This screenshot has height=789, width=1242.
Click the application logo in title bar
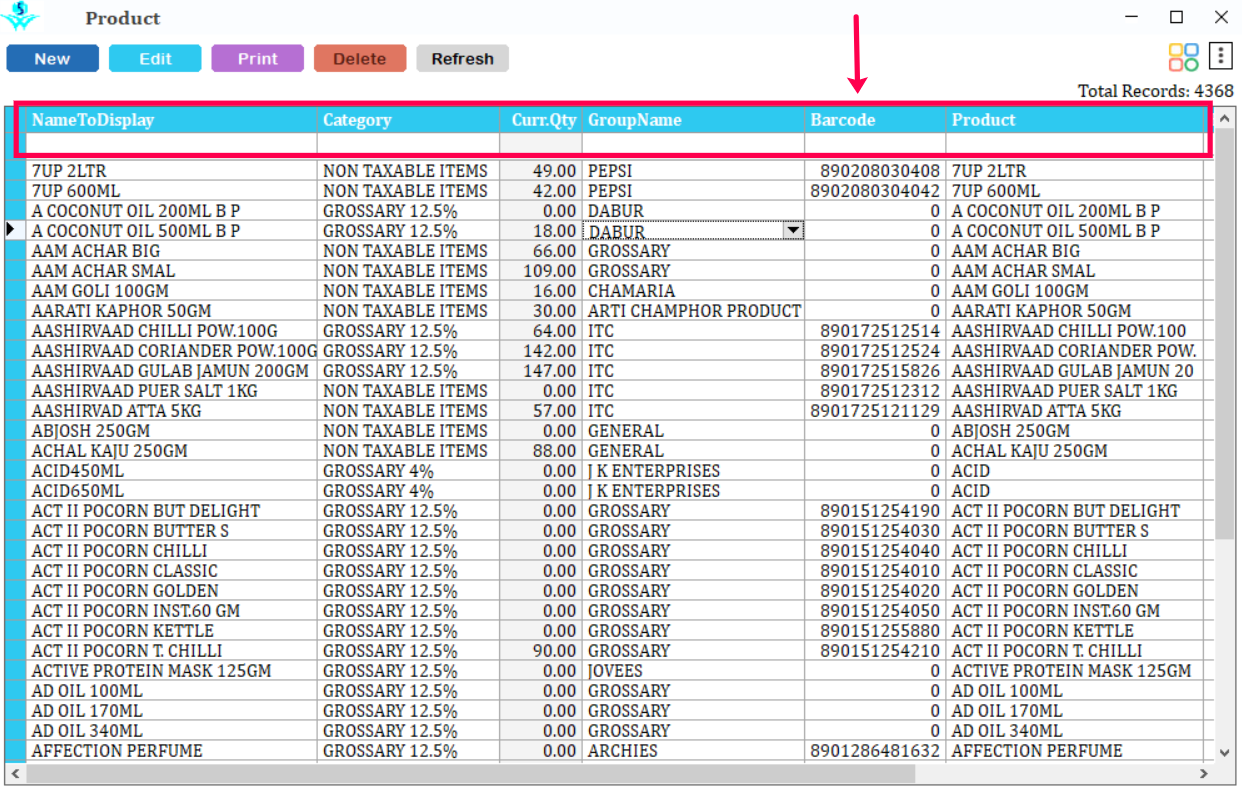pos(20,17)
